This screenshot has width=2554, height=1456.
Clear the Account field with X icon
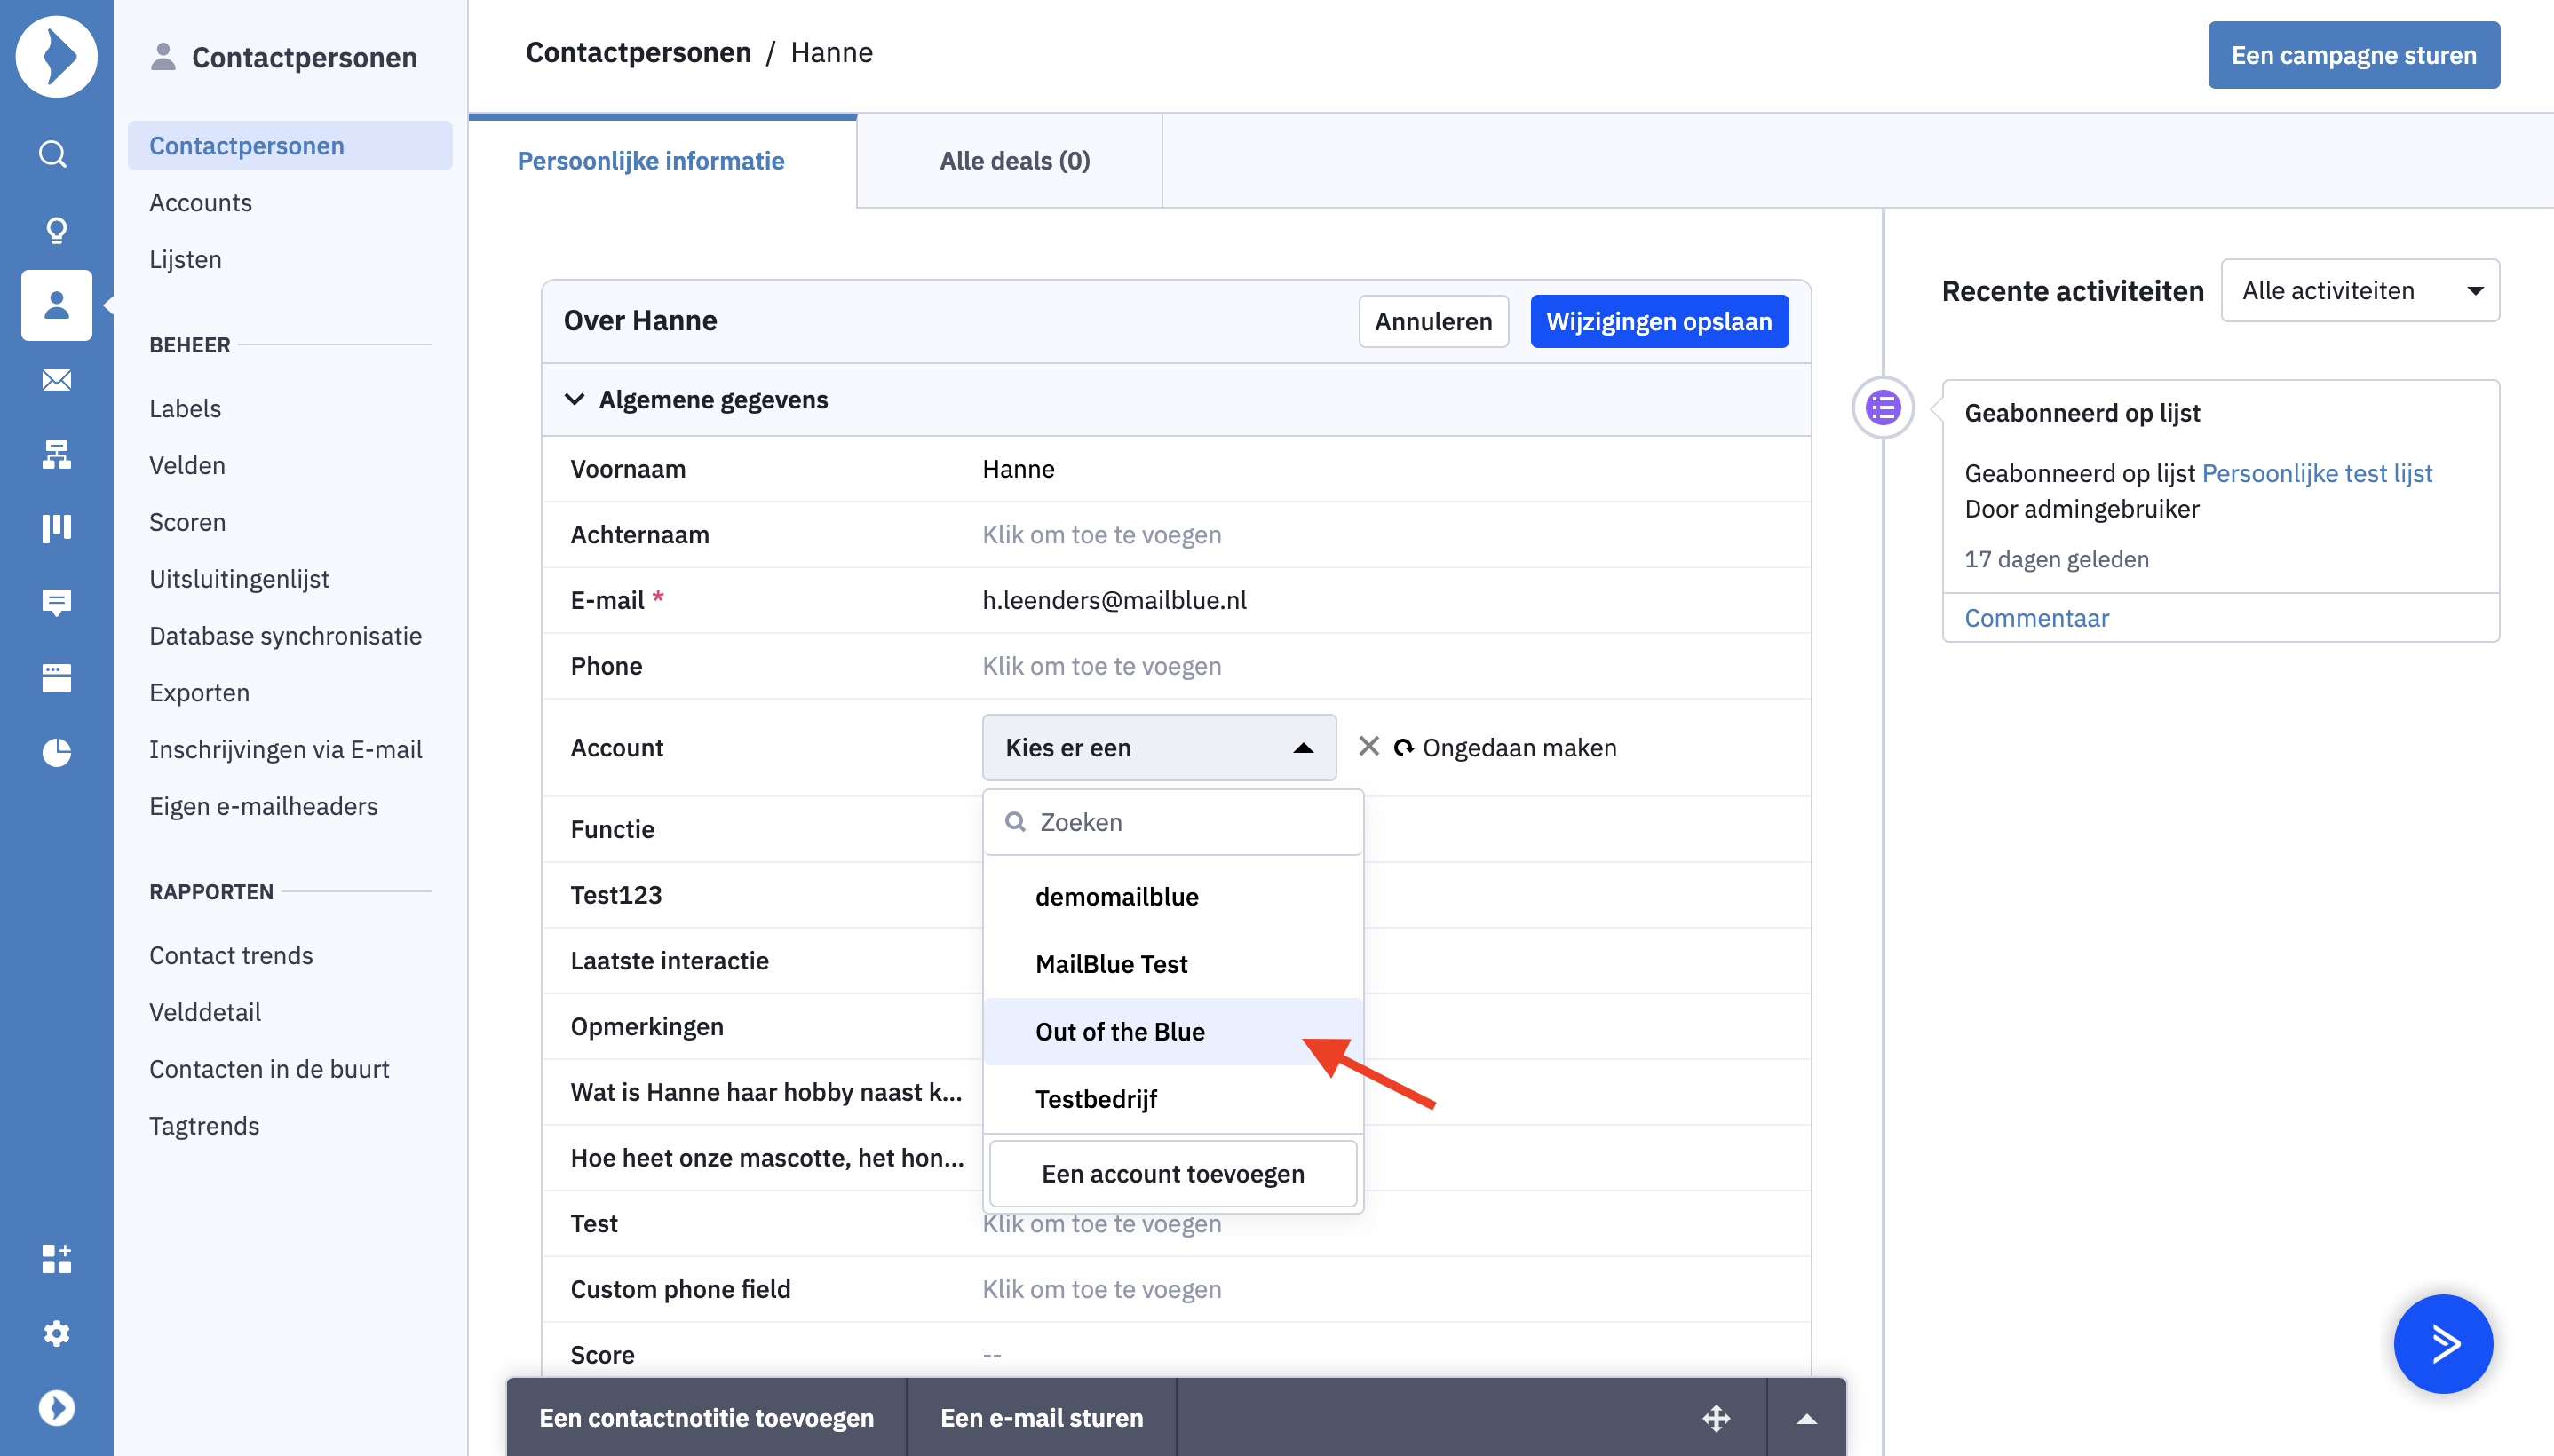[1369, 746]
